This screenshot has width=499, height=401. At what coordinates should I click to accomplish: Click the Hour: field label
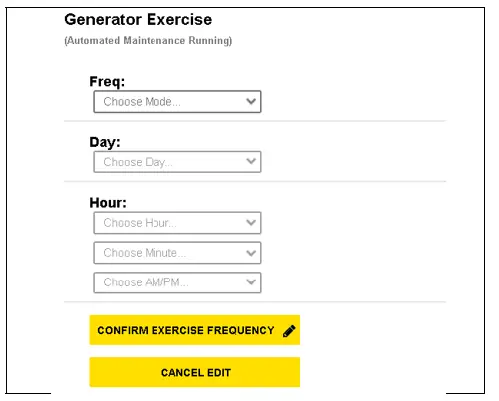108,203
